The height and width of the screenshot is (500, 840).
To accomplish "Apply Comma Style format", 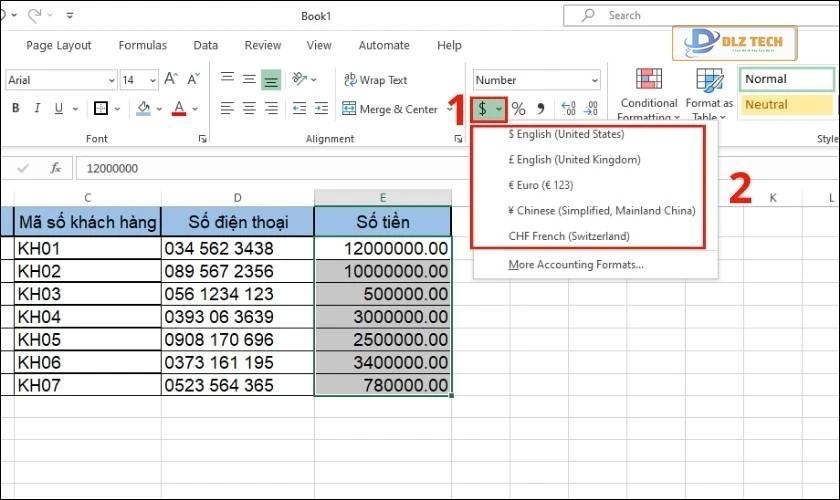I will pyautogui.click(x=541, y=109).
